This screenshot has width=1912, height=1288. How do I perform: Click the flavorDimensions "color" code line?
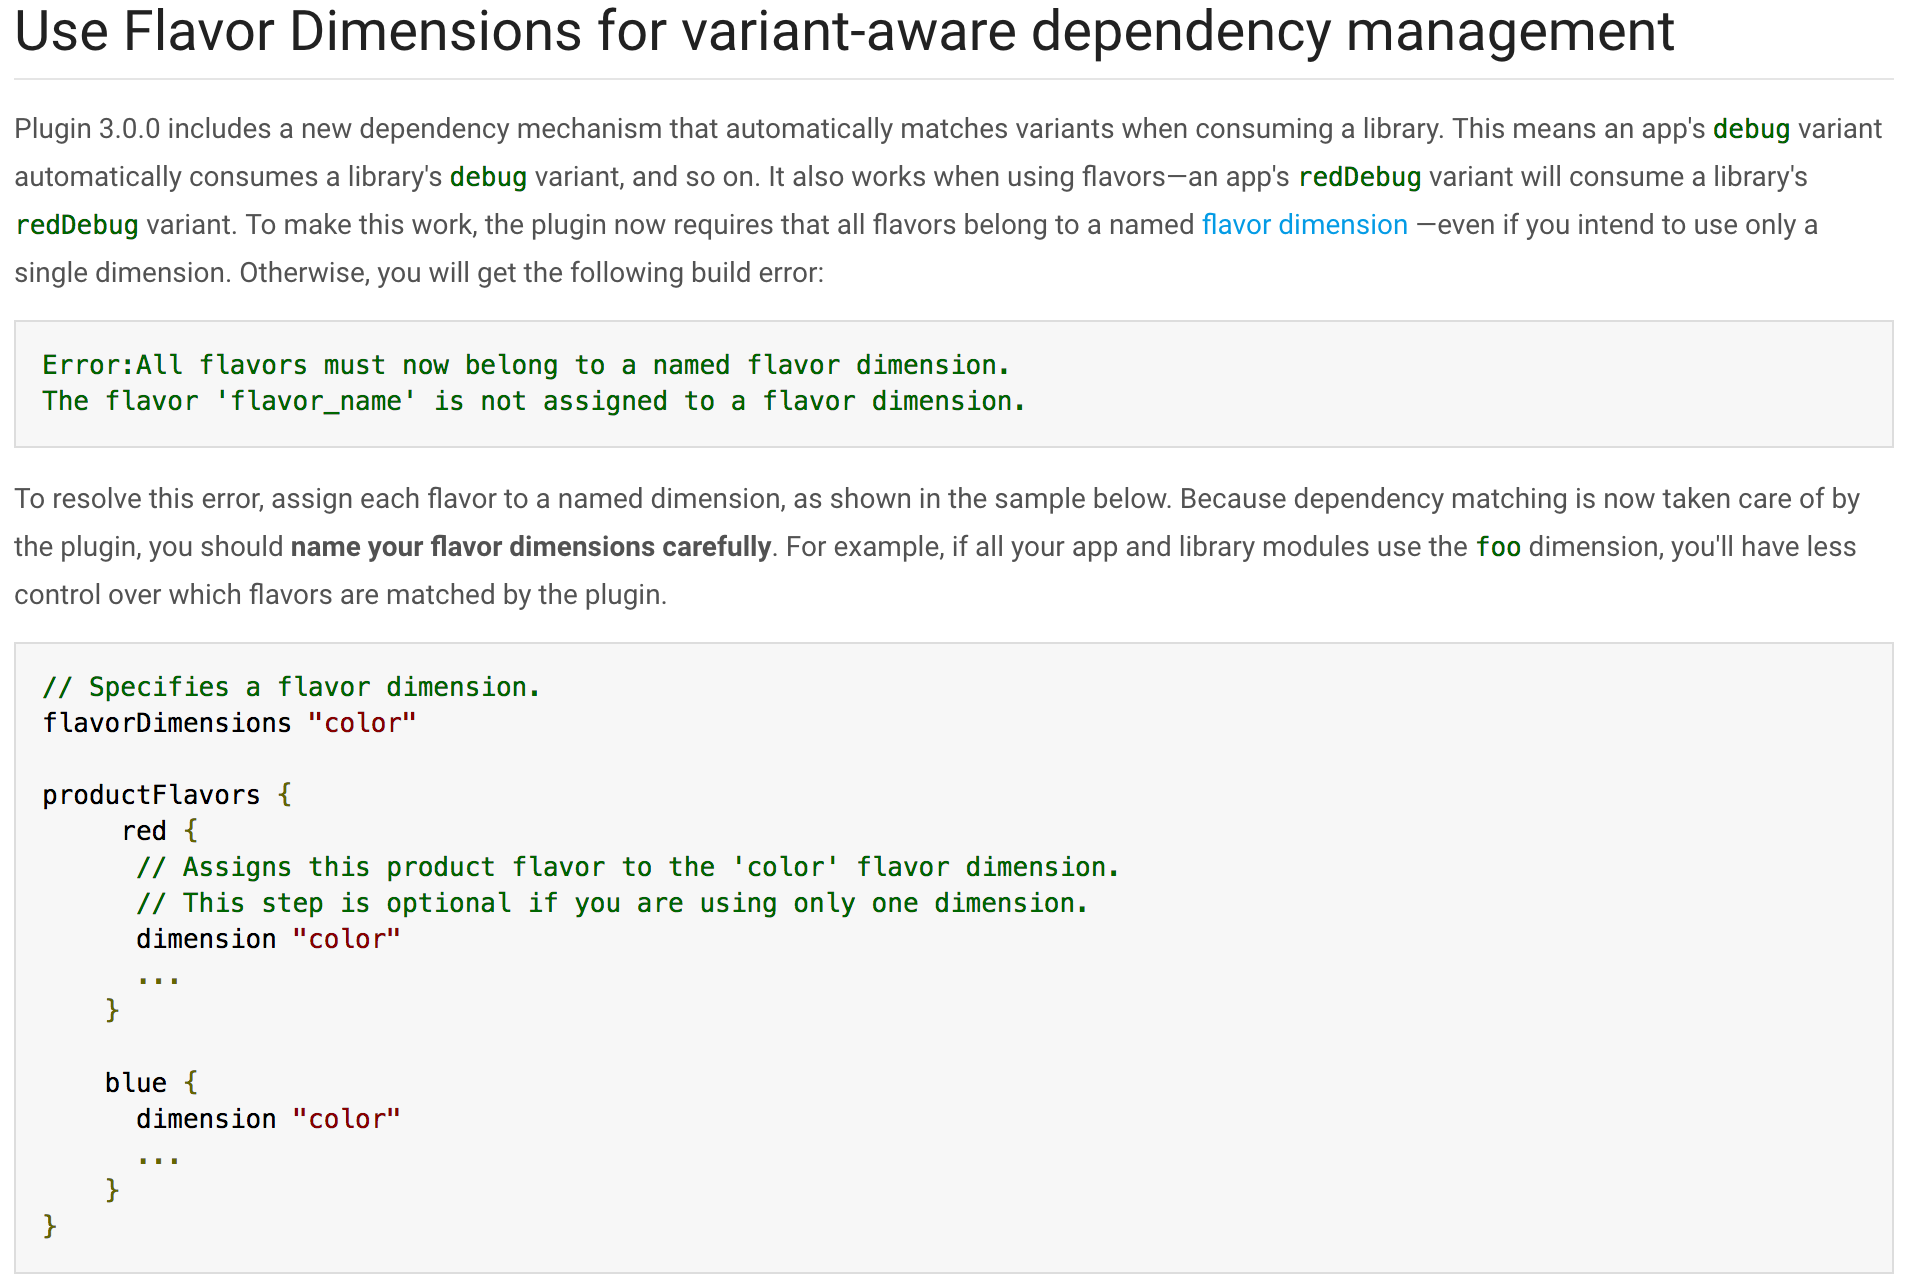click(x=228, y=723)
